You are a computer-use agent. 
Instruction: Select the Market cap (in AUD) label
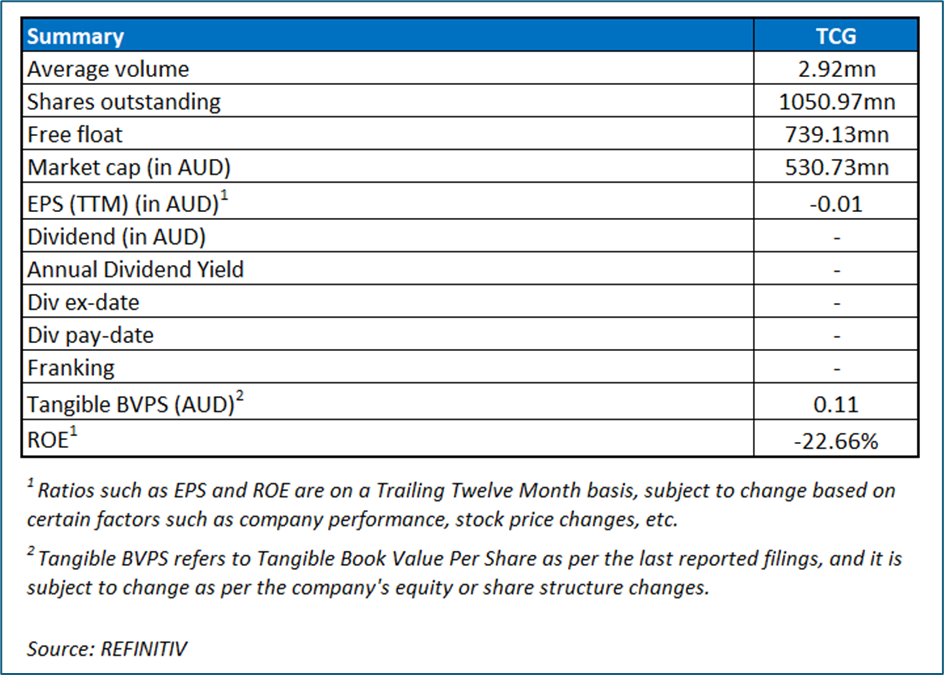click(122, 168)
